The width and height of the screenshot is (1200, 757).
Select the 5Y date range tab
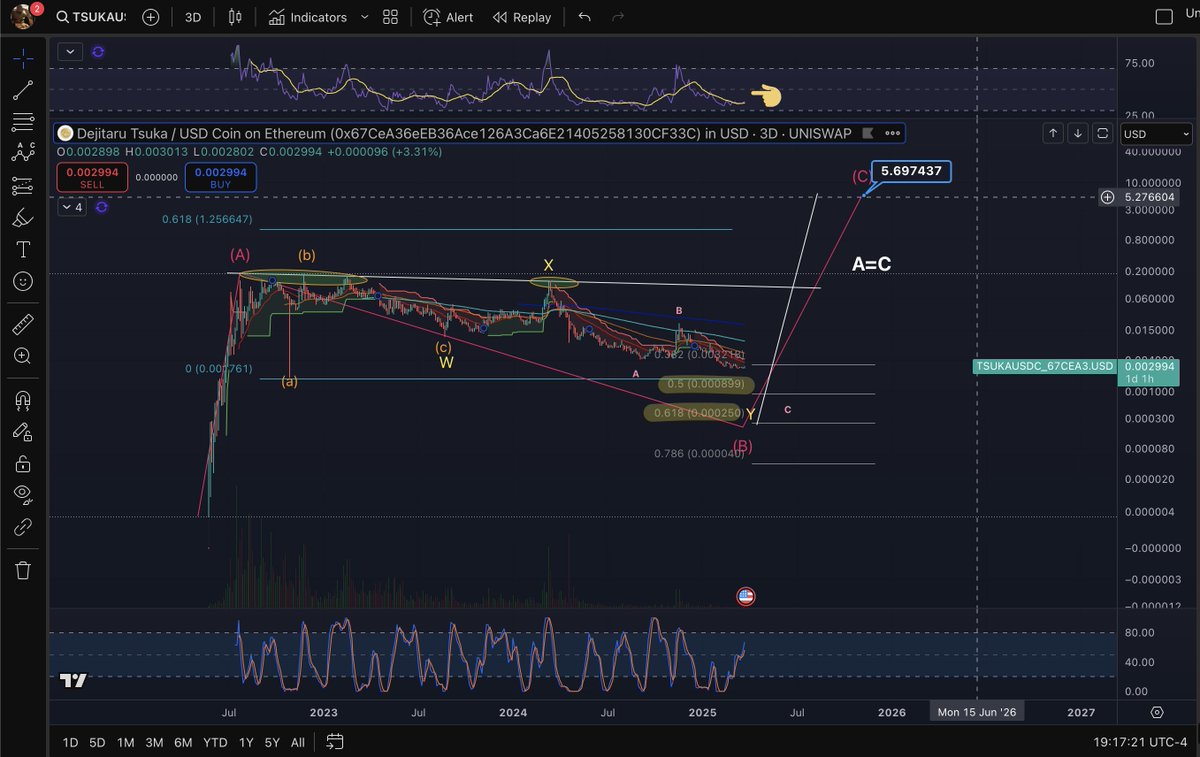coord(272,742)
